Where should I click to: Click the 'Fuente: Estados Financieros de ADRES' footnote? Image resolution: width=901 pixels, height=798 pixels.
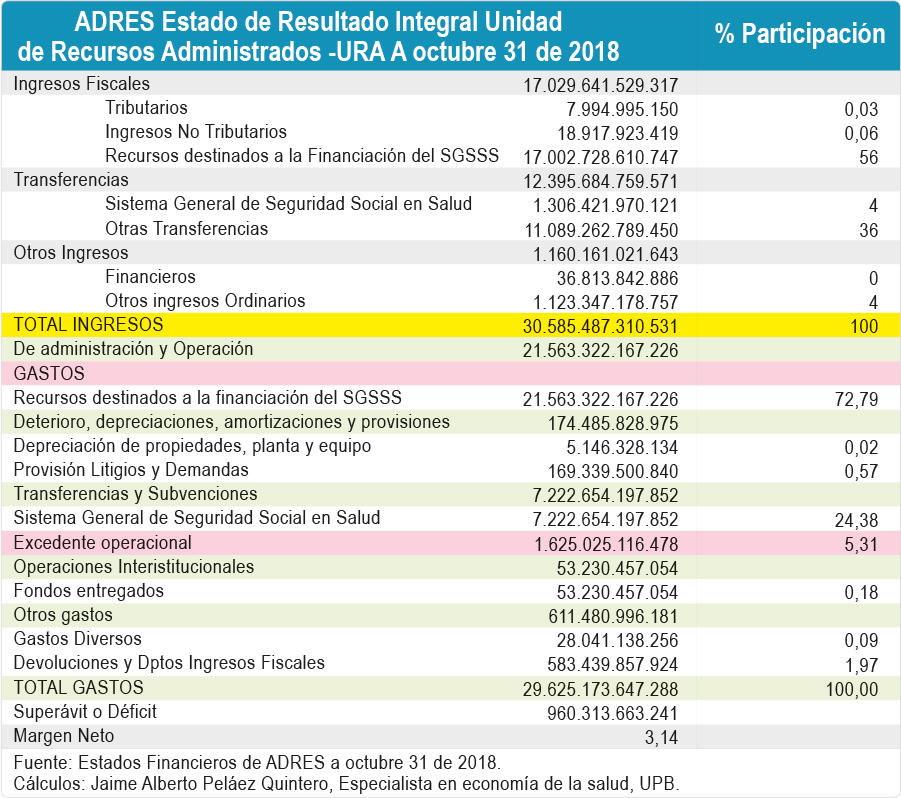[x=258, y=762]
